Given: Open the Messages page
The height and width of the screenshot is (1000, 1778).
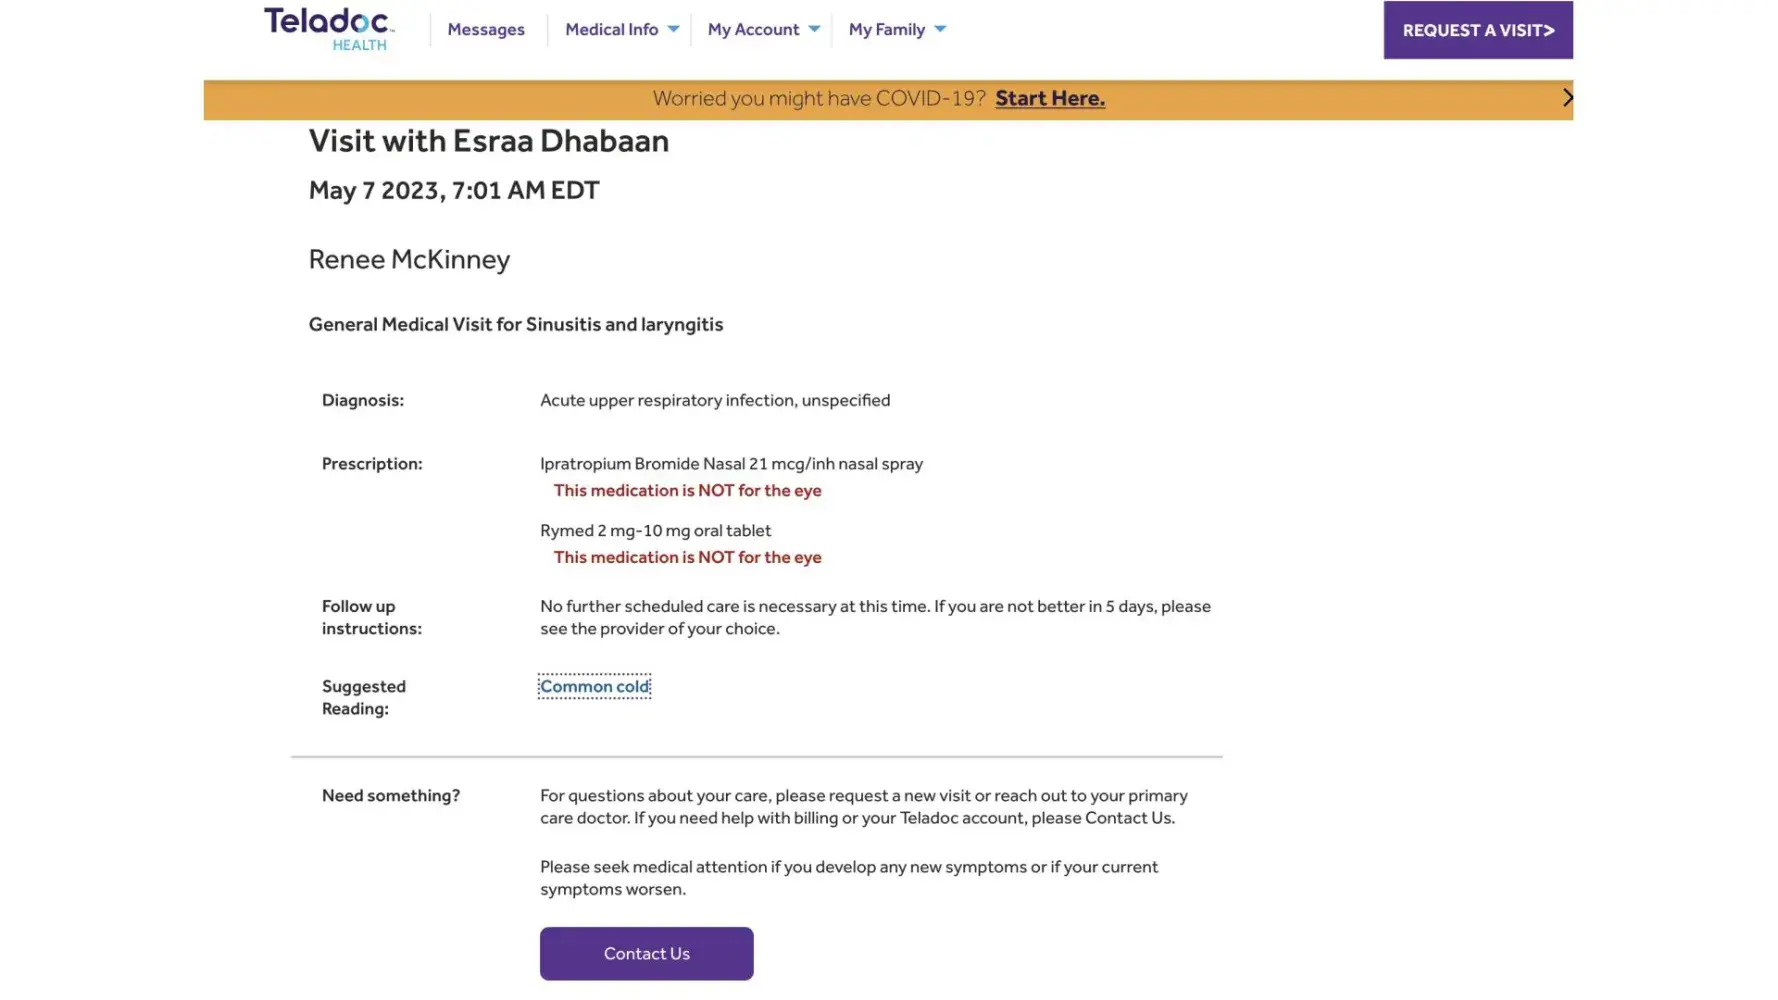Looking at the screenshot, I should 486,30.
